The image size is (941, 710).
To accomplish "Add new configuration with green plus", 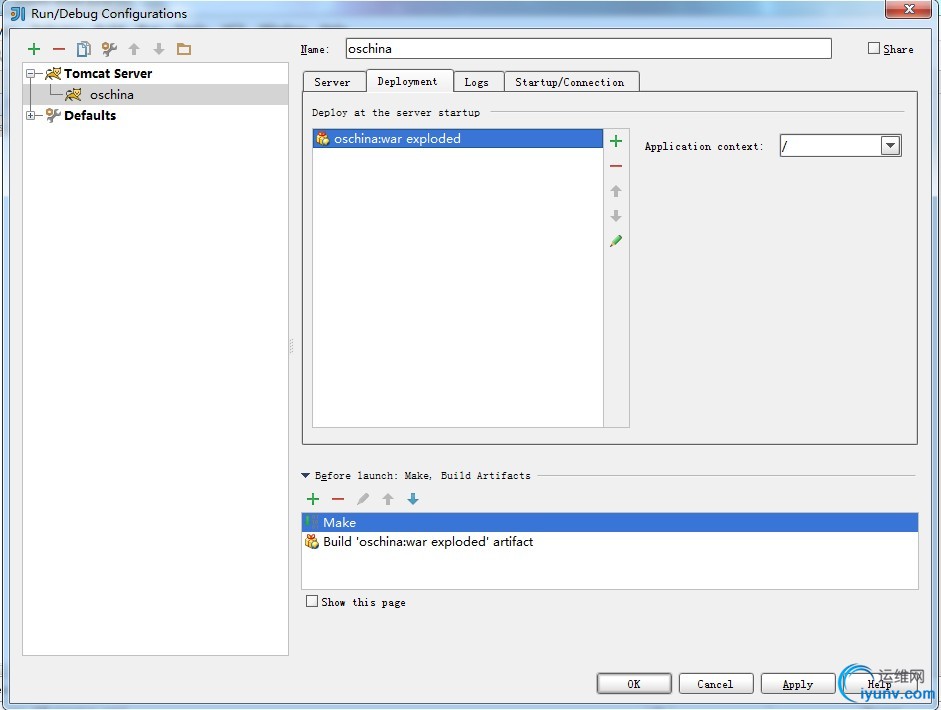I will coord(34,49).
